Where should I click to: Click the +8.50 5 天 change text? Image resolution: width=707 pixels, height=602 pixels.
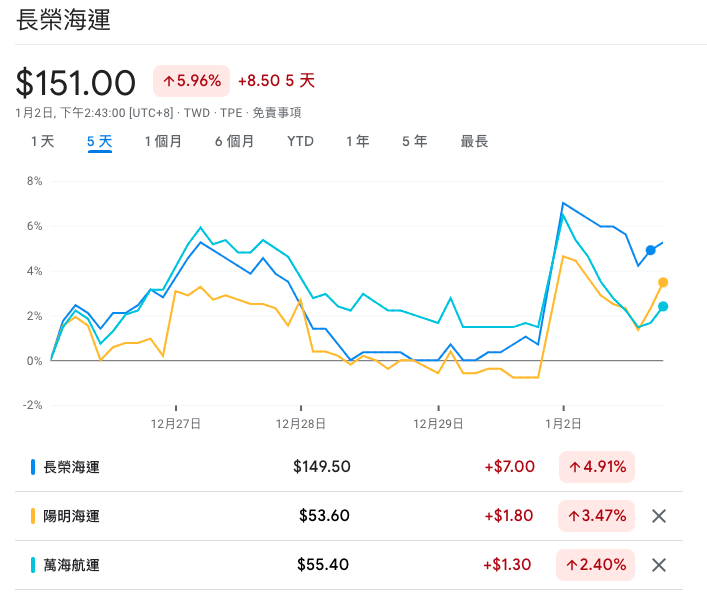click(276, 81)
